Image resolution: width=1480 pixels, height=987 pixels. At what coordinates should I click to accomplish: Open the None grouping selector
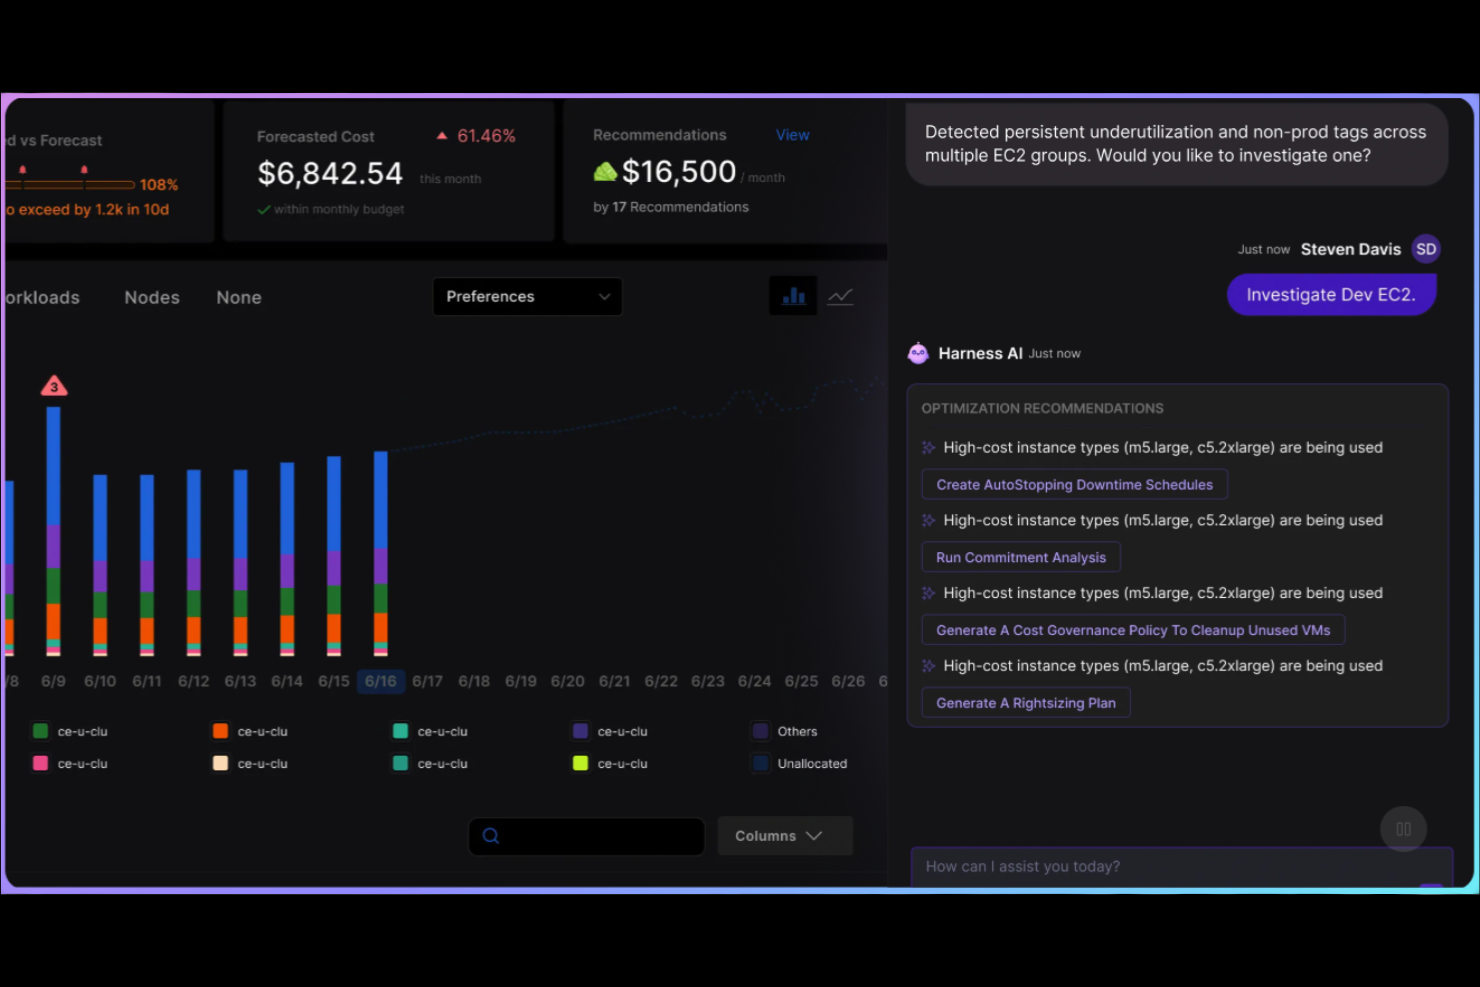[x=239, y=297]
